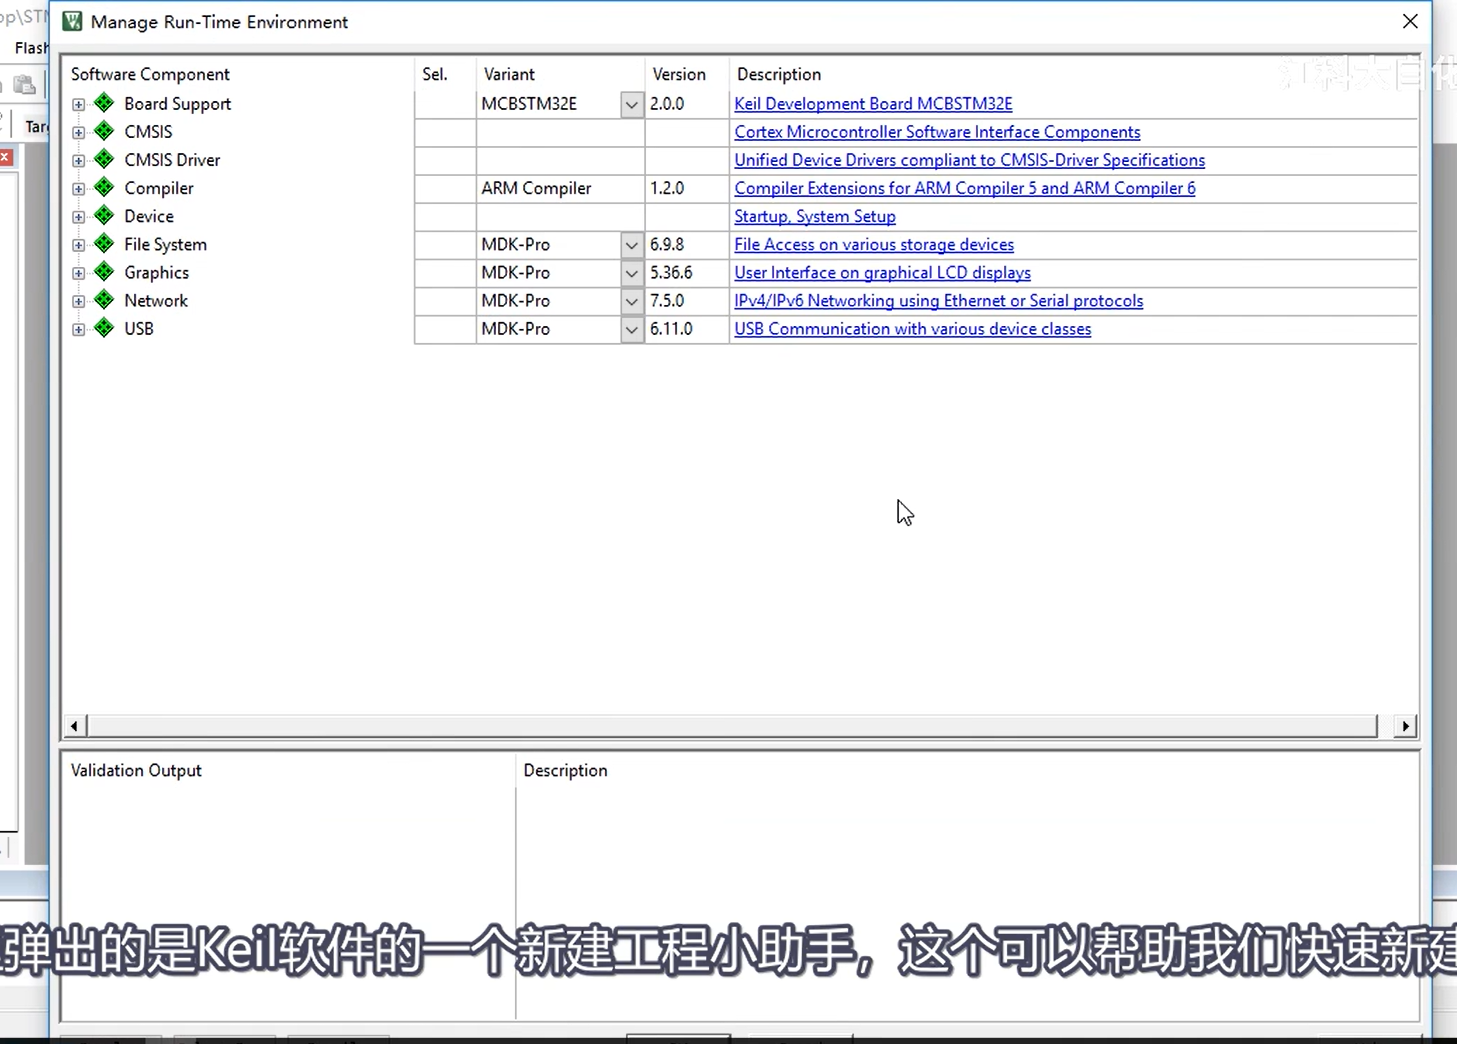Click the ARM Compiler variant cell
1457x1044 pixels.
(x=560, y=188)
